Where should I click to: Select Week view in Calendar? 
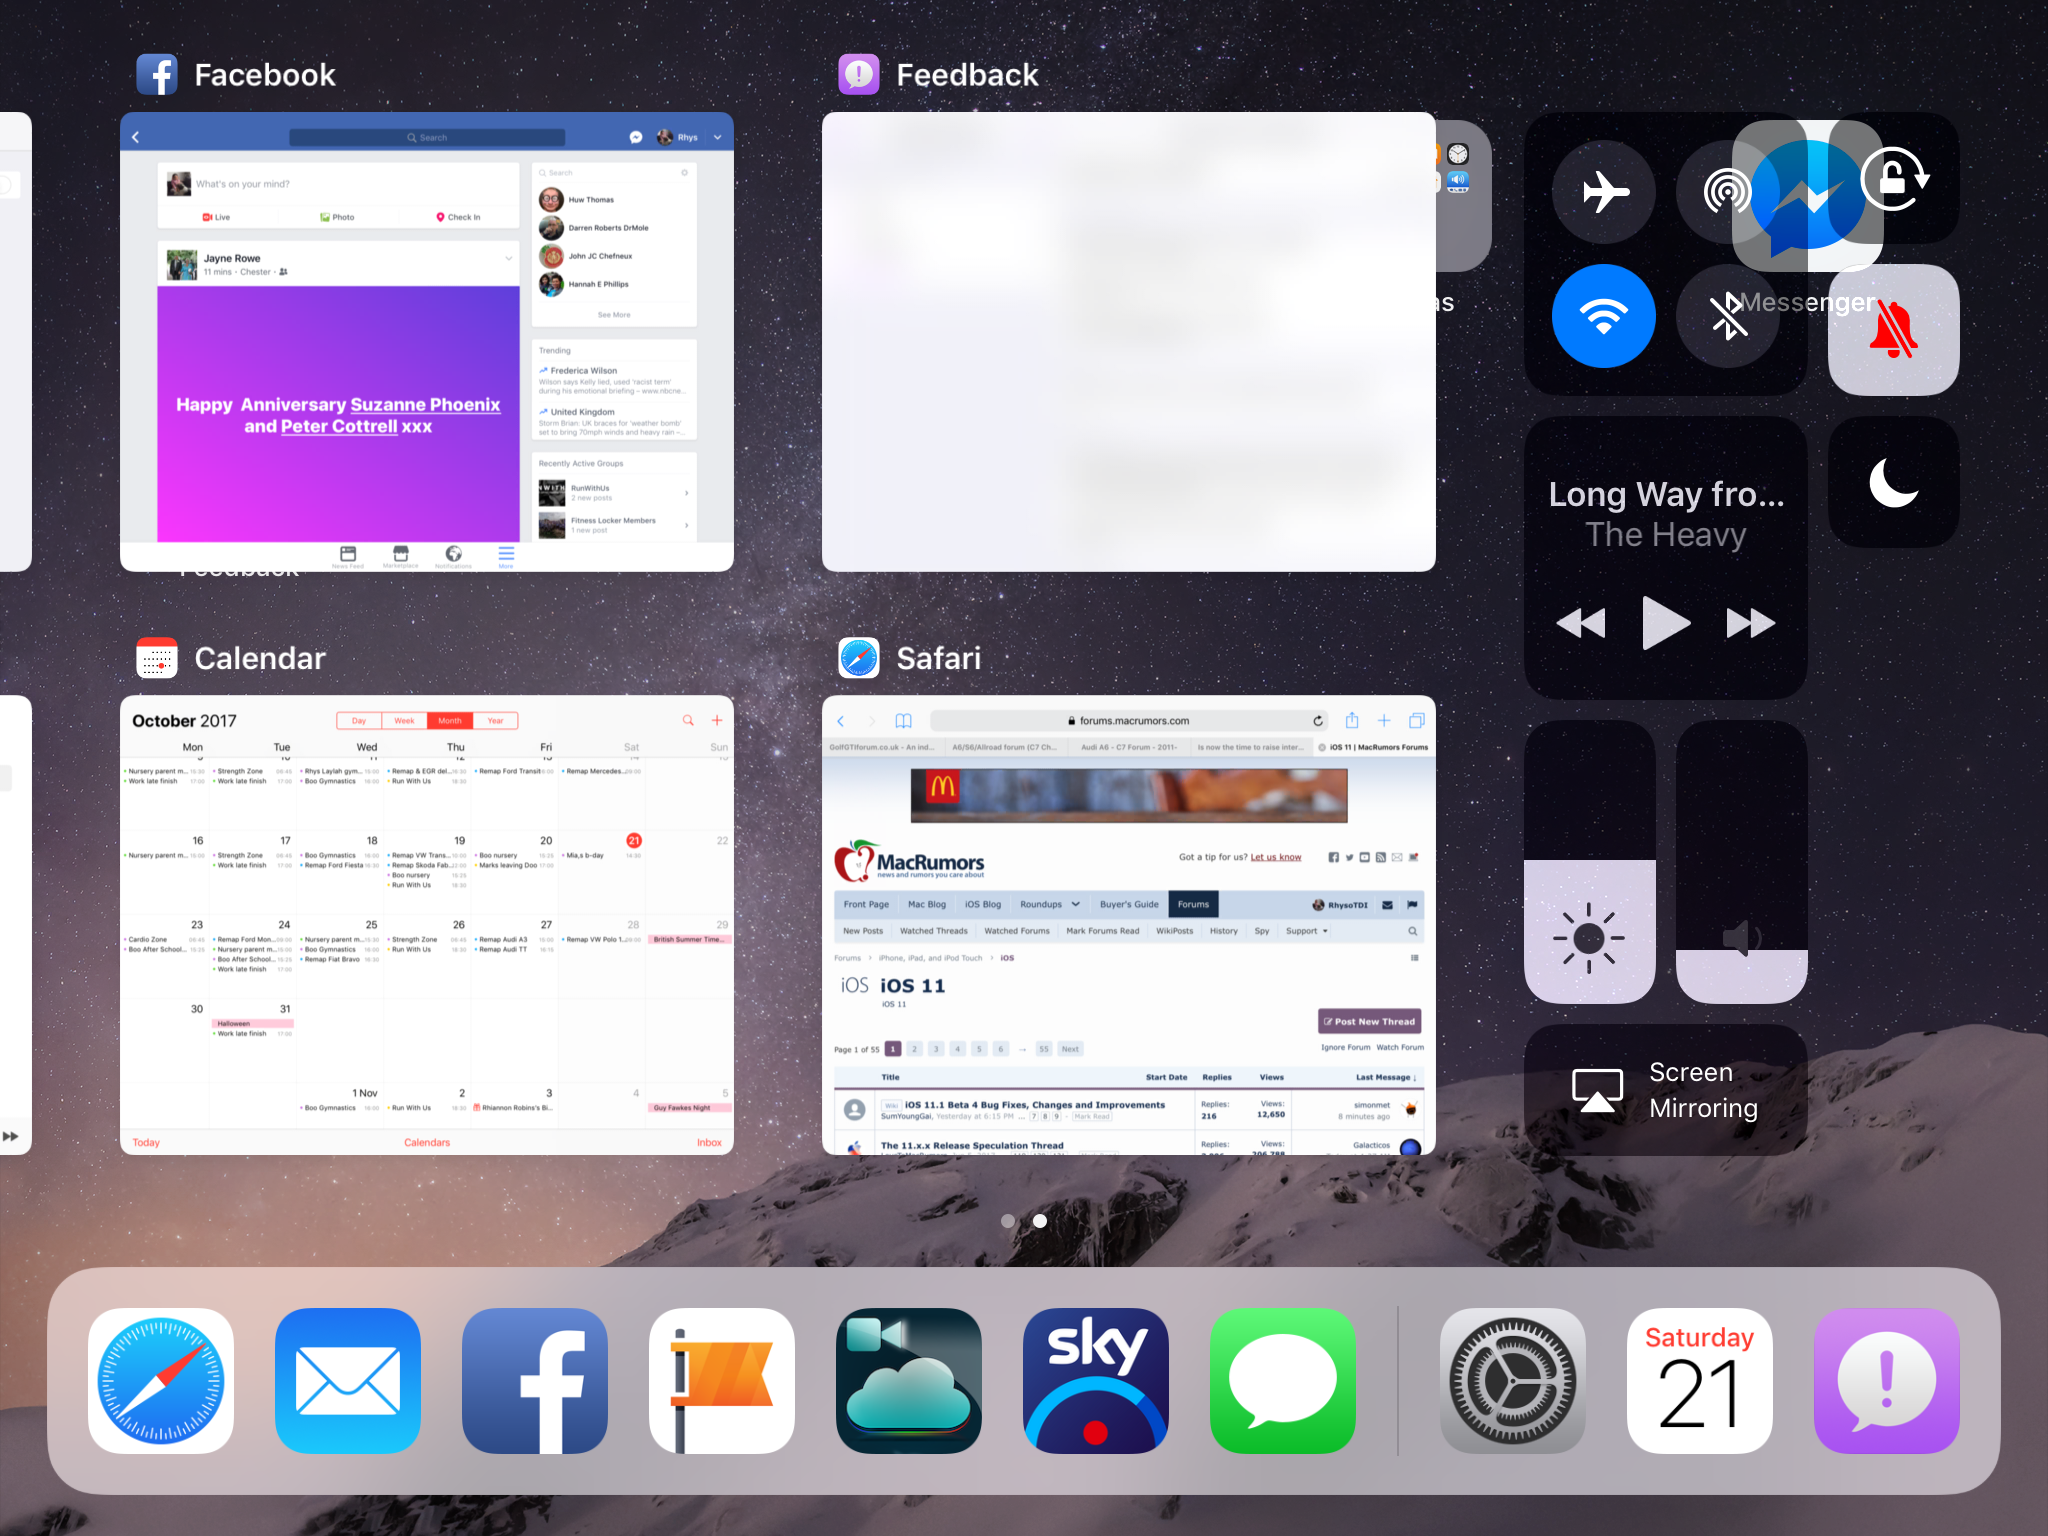404,720
